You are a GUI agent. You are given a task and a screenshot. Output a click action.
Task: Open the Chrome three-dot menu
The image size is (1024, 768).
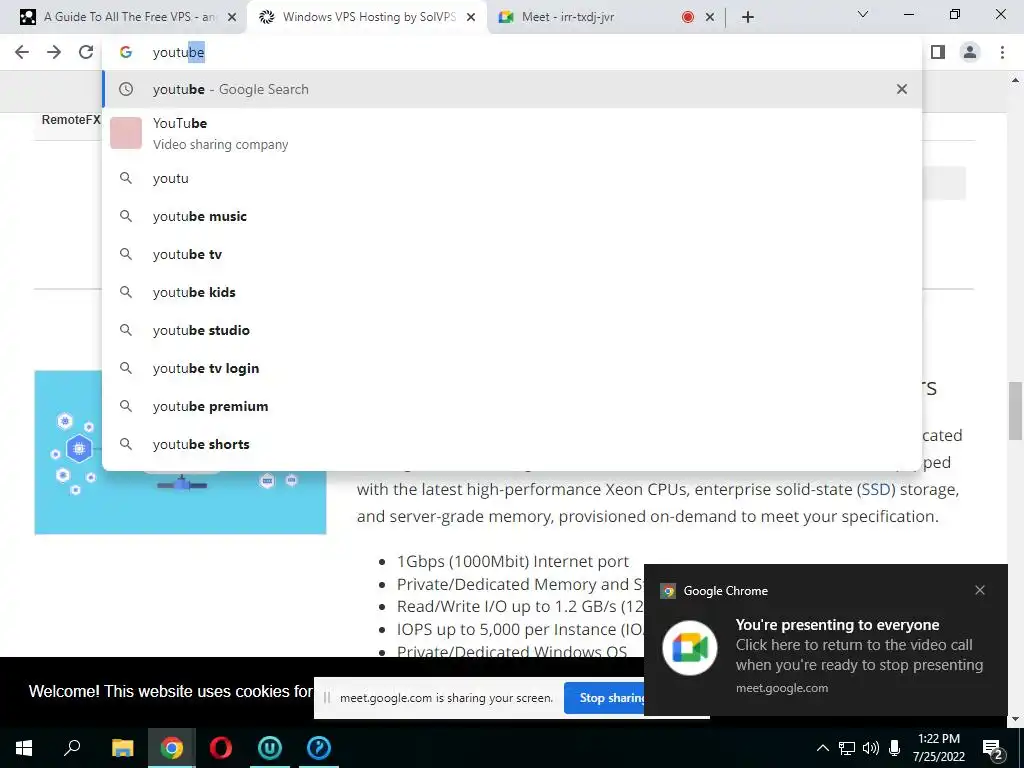pyautogui.click(x=1002, y=52)
